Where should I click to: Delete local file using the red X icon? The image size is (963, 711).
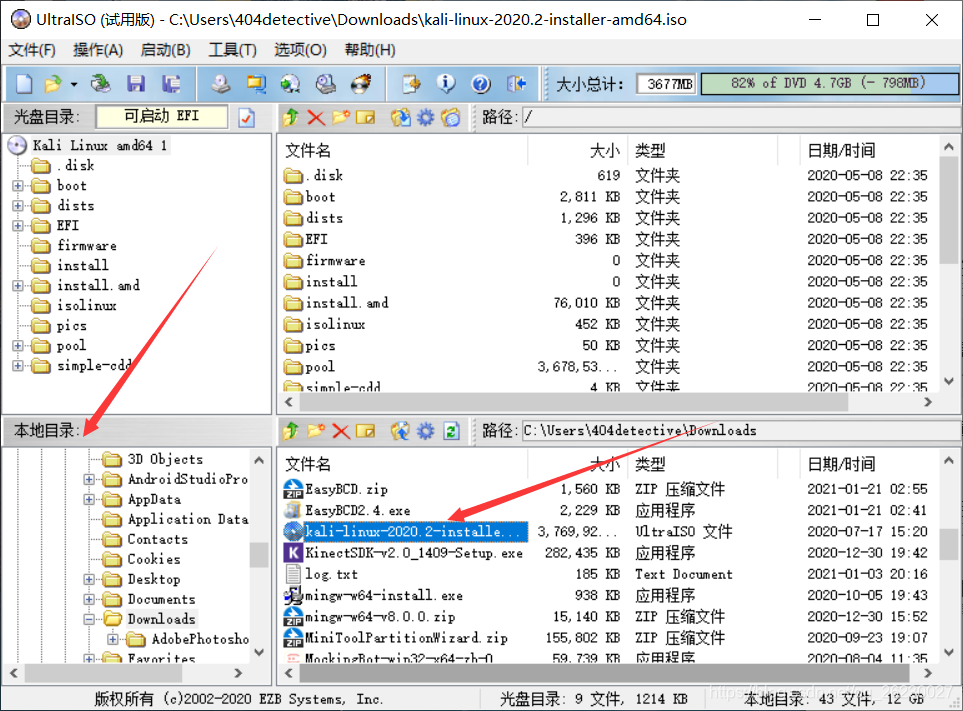341,431
